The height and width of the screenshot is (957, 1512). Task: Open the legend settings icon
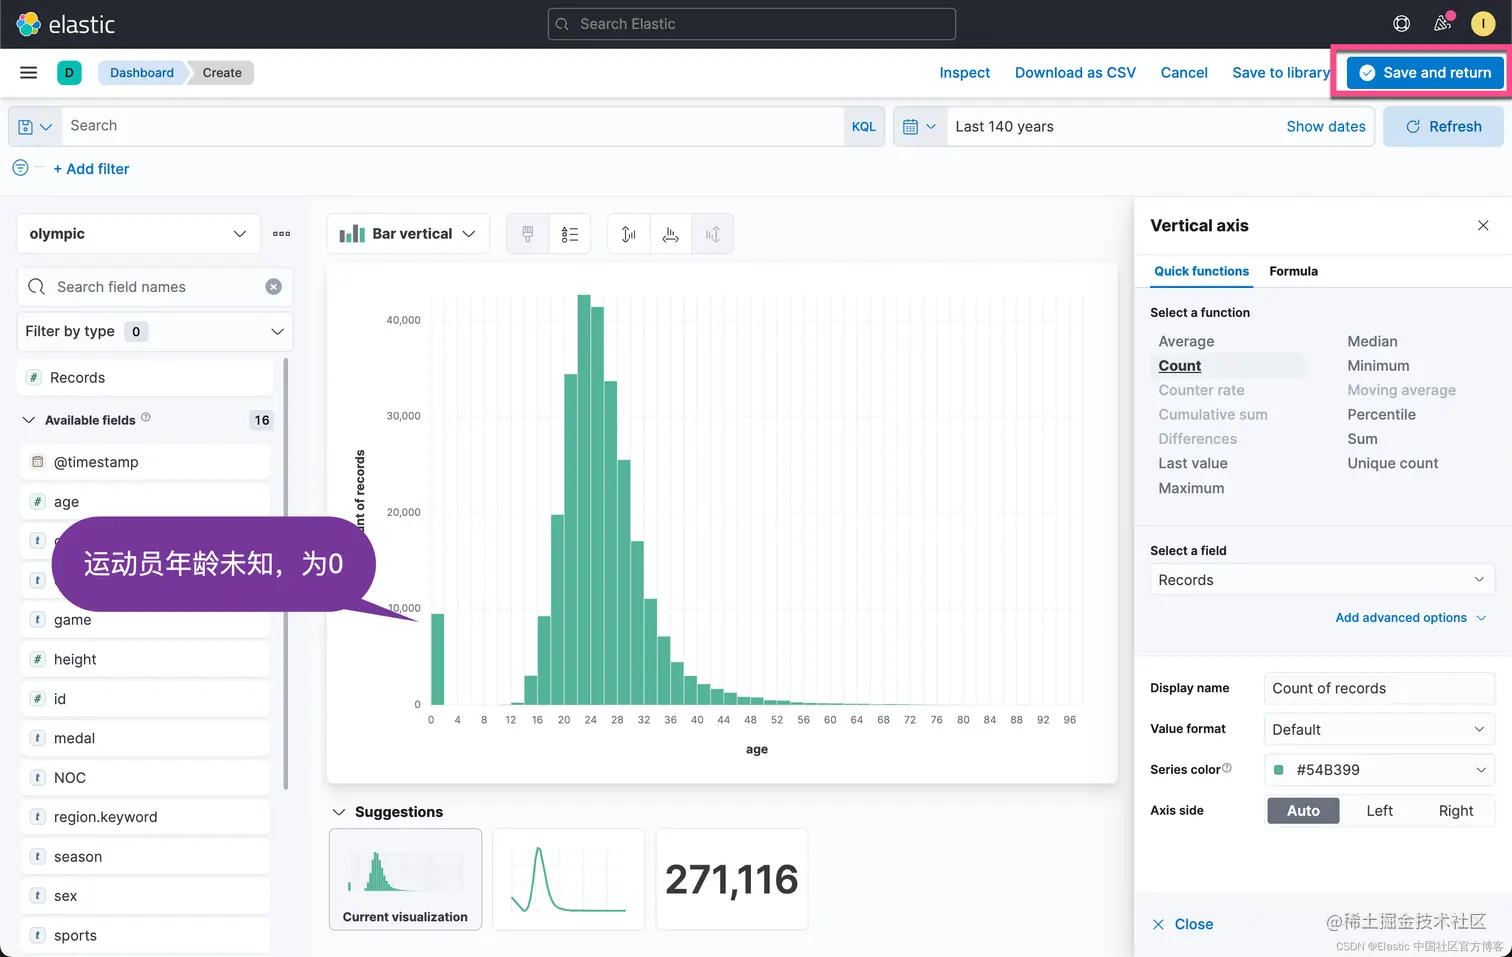pyautogui.click(x=569, y=234)
